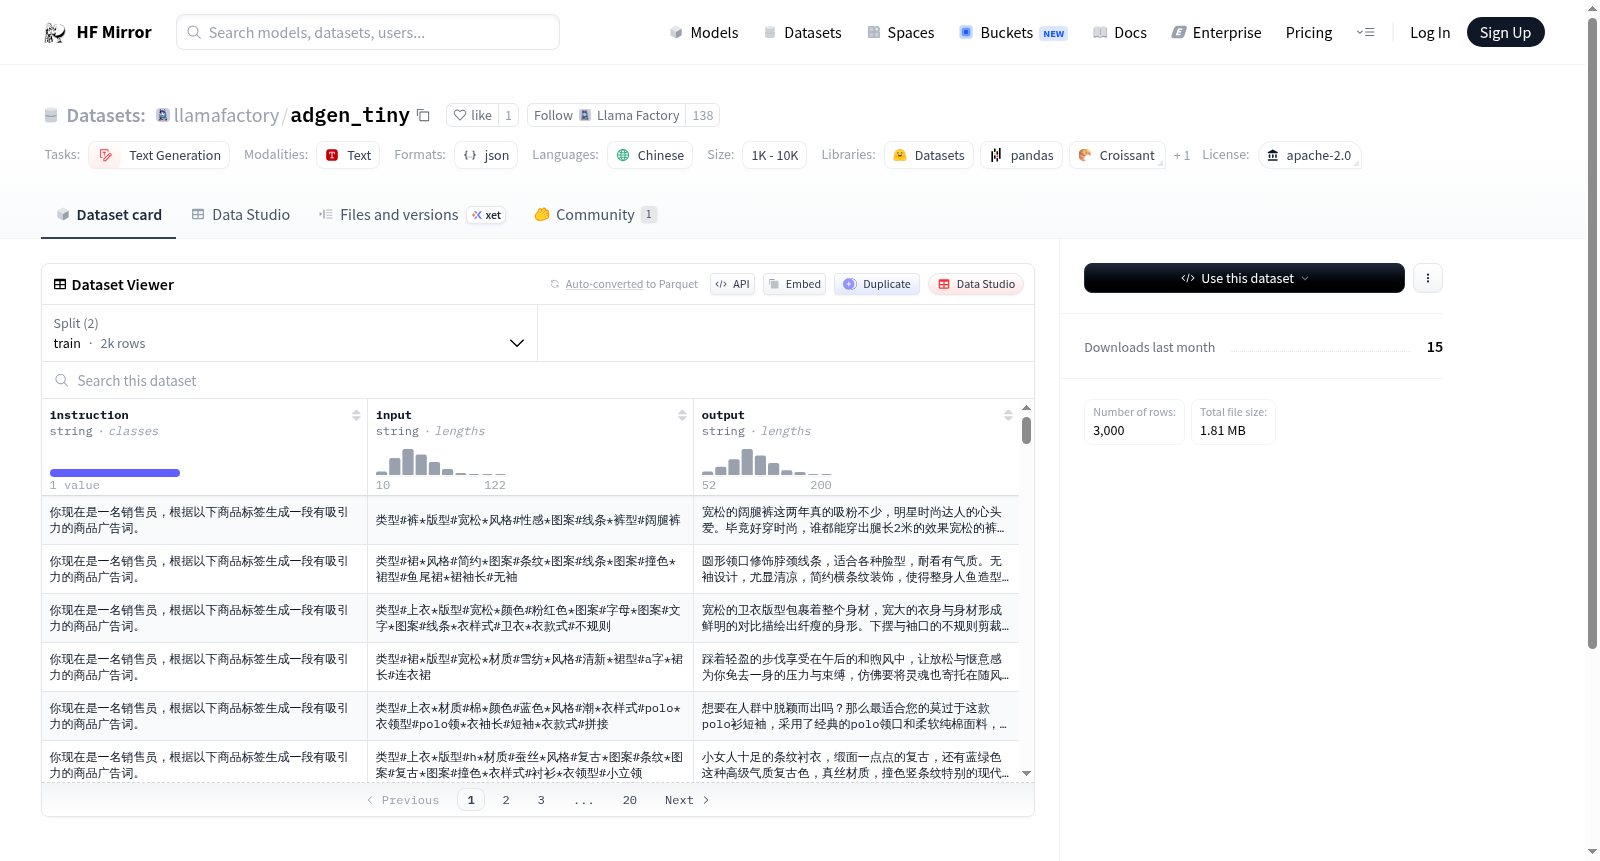Open the more options vertical dots menu
1600x861 pixels.
tap(1428, 278)
